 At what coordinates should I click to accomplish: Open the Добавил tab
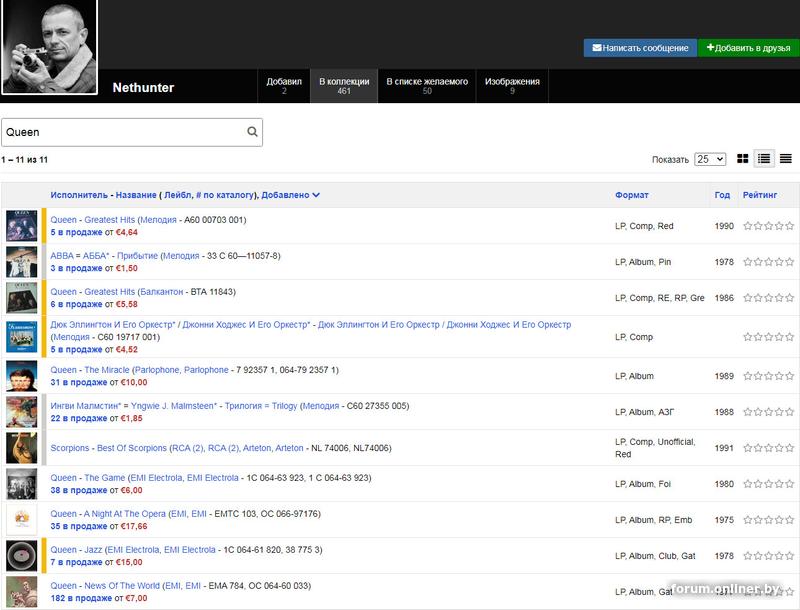point(284,86)
